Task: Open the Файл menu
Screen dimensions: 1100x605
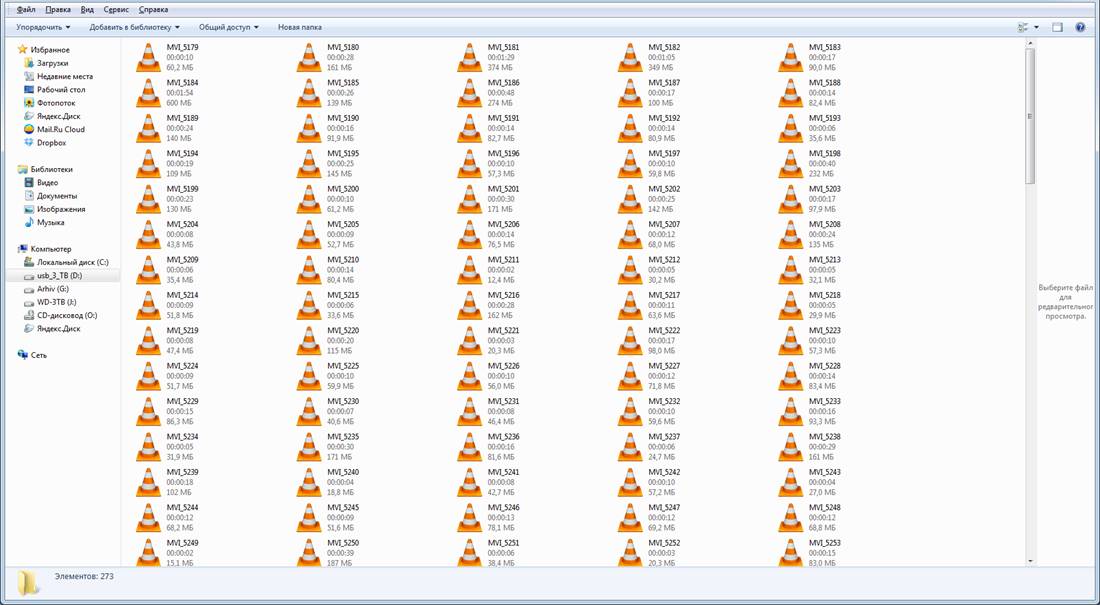Action: point(26,10)
